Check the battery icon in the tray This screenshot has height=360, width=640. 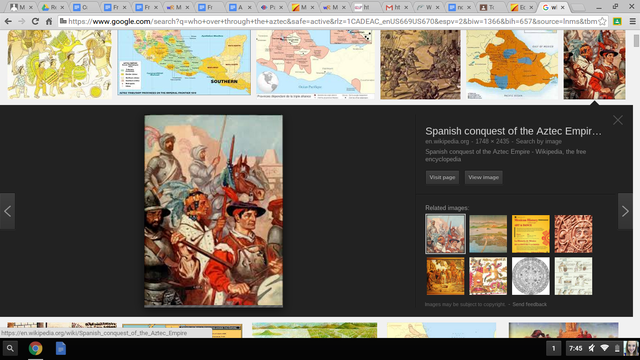617,348
